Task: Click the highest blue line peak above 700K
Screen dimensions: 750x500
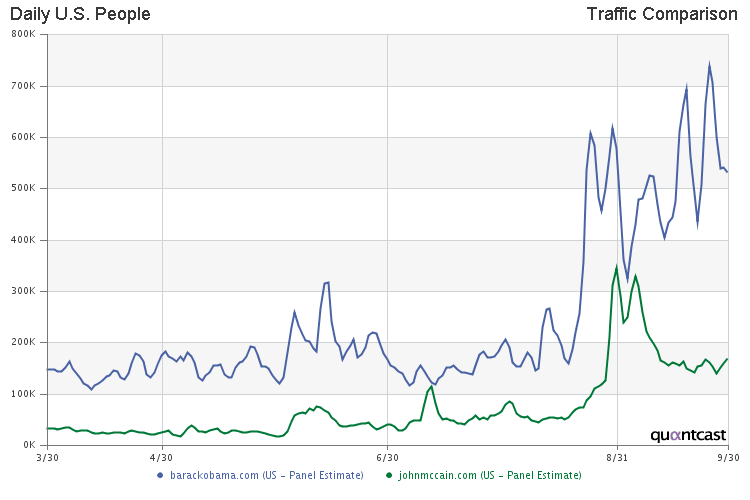Action: point(709,66)
